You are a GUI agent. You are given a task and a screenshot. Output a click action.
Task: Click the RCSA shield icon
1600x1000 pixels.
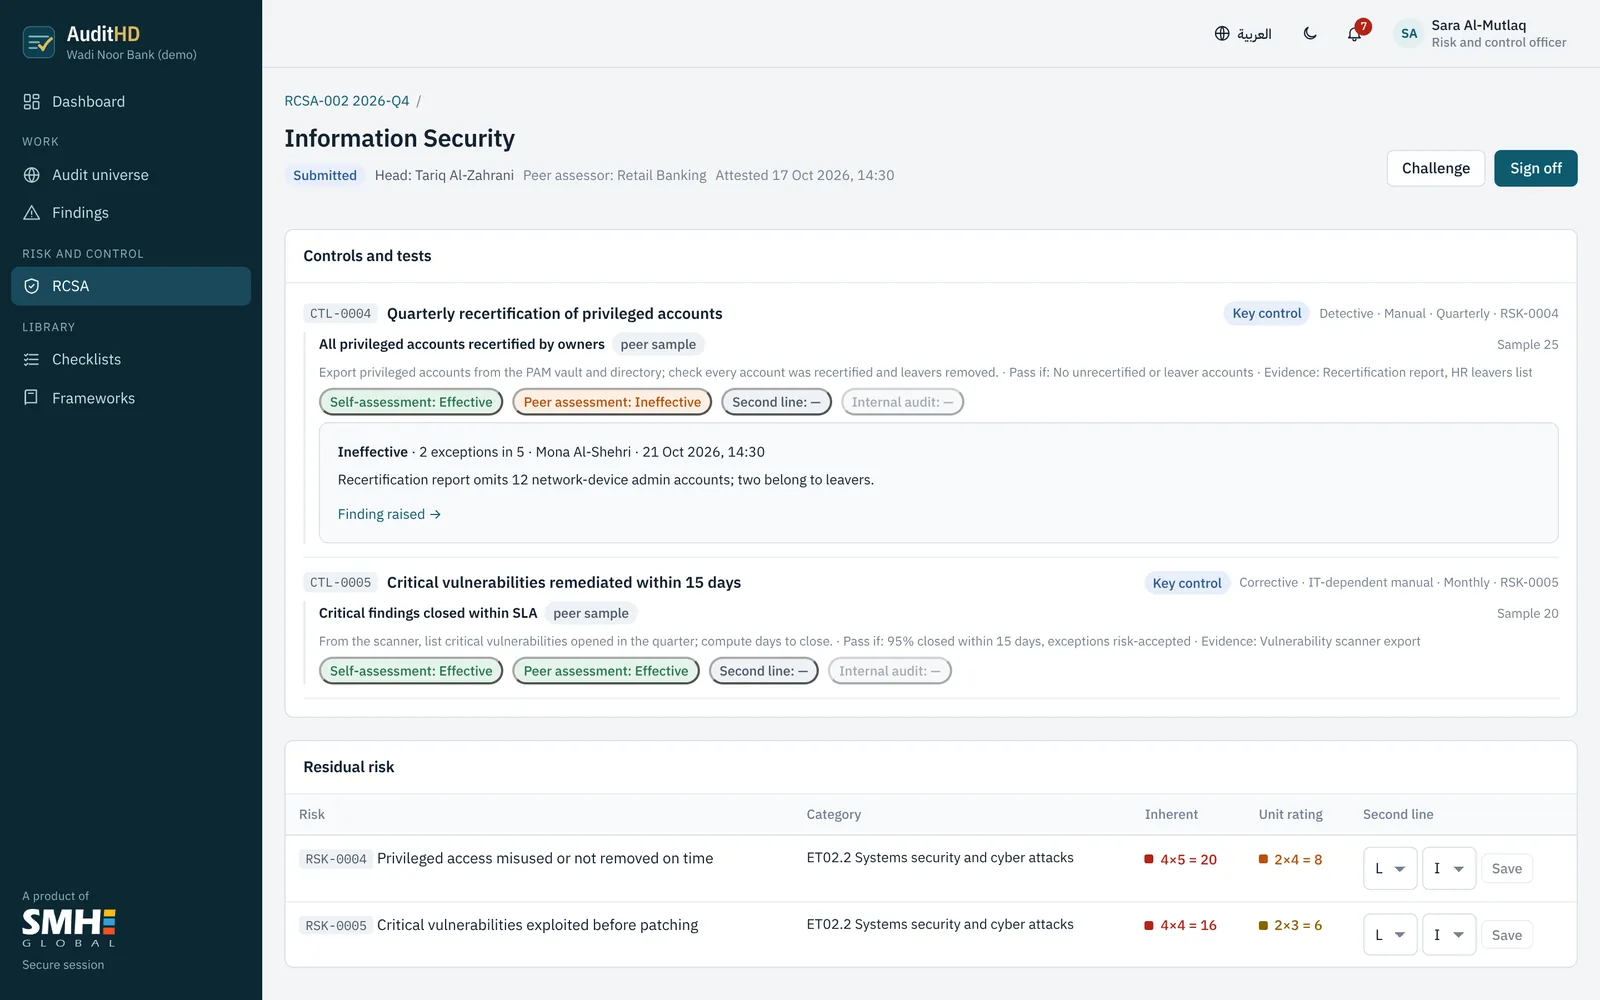(32, 286)
